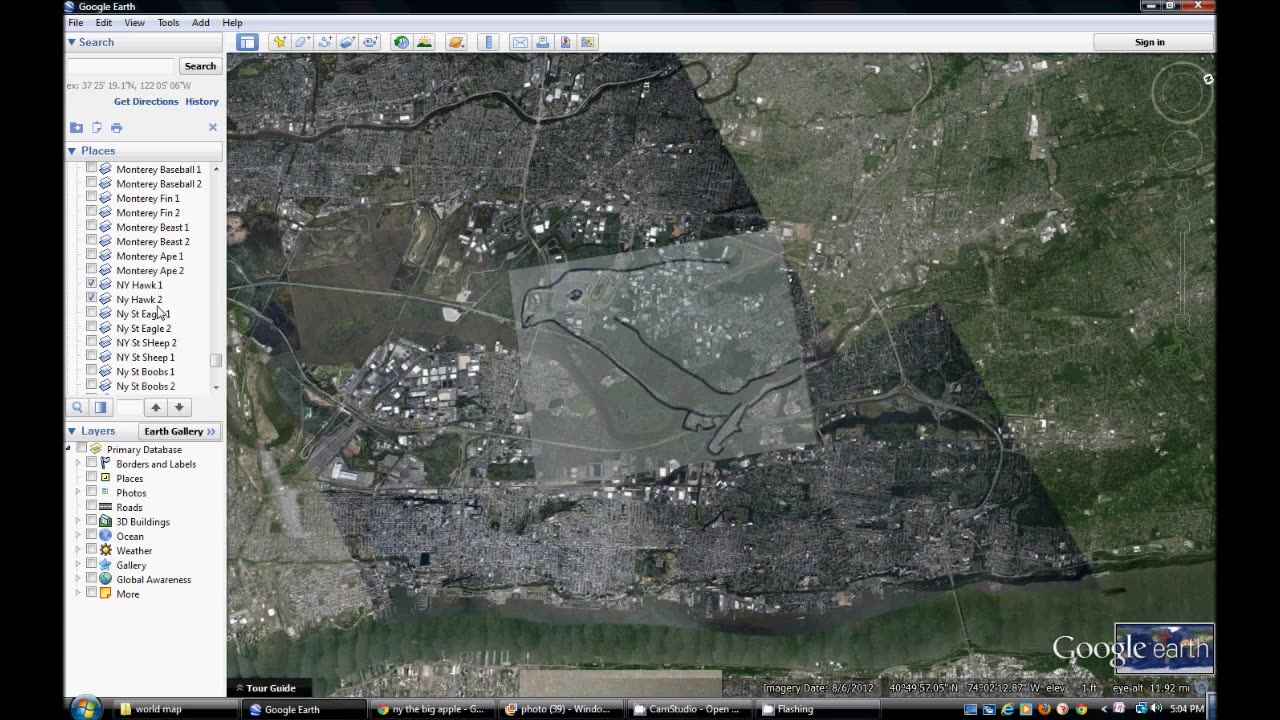Click the email envelope toolbar icon

click(520, 42)
